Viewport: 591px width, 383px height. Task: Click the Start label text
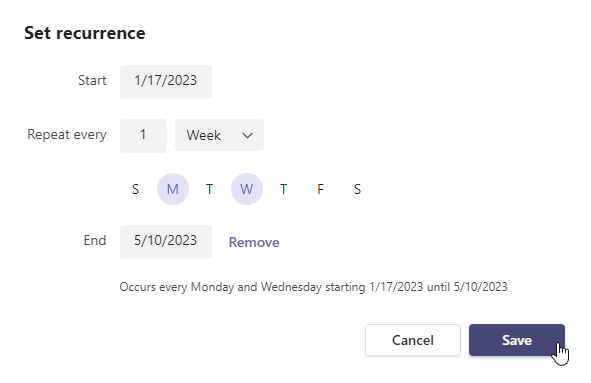click(92, 80)
